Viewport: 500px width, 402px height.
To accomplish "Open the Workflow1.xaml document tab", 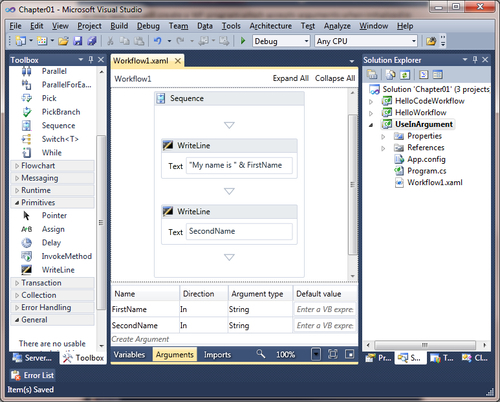I will tap(141, 61).
